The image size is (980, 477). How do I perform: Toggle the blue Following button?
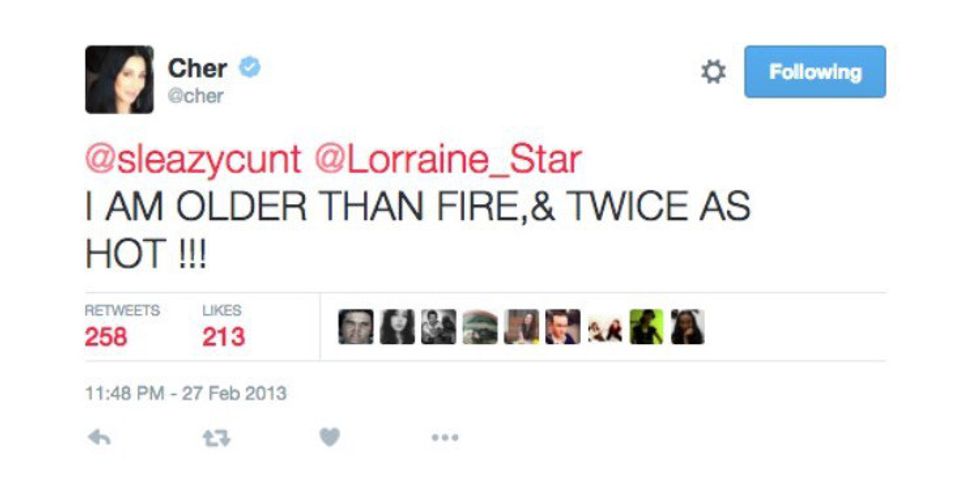(x=814, y=72)
